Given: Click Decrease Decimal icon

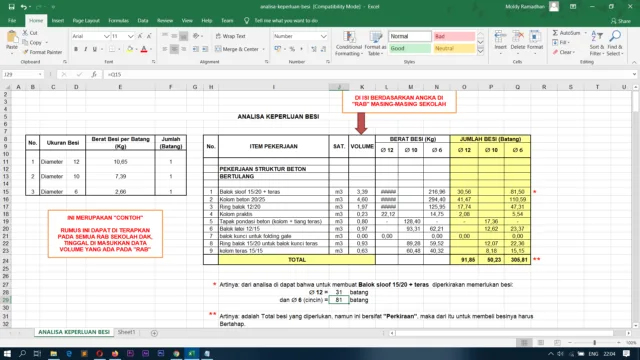Looking at the screenshot, I should tap(323, 49).
